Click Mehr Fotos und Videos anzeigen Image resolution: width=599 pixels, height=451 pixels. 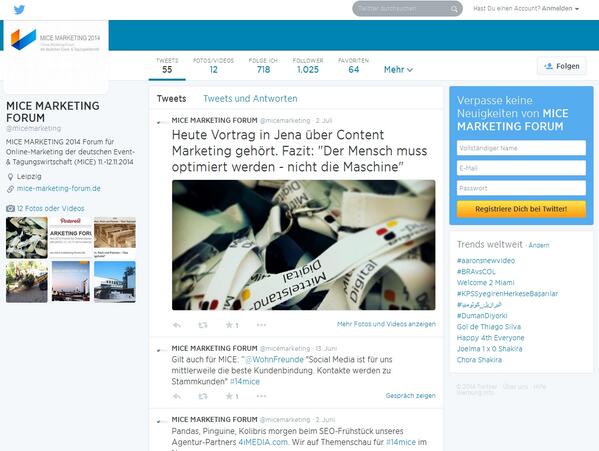click(x=386, y=324)
